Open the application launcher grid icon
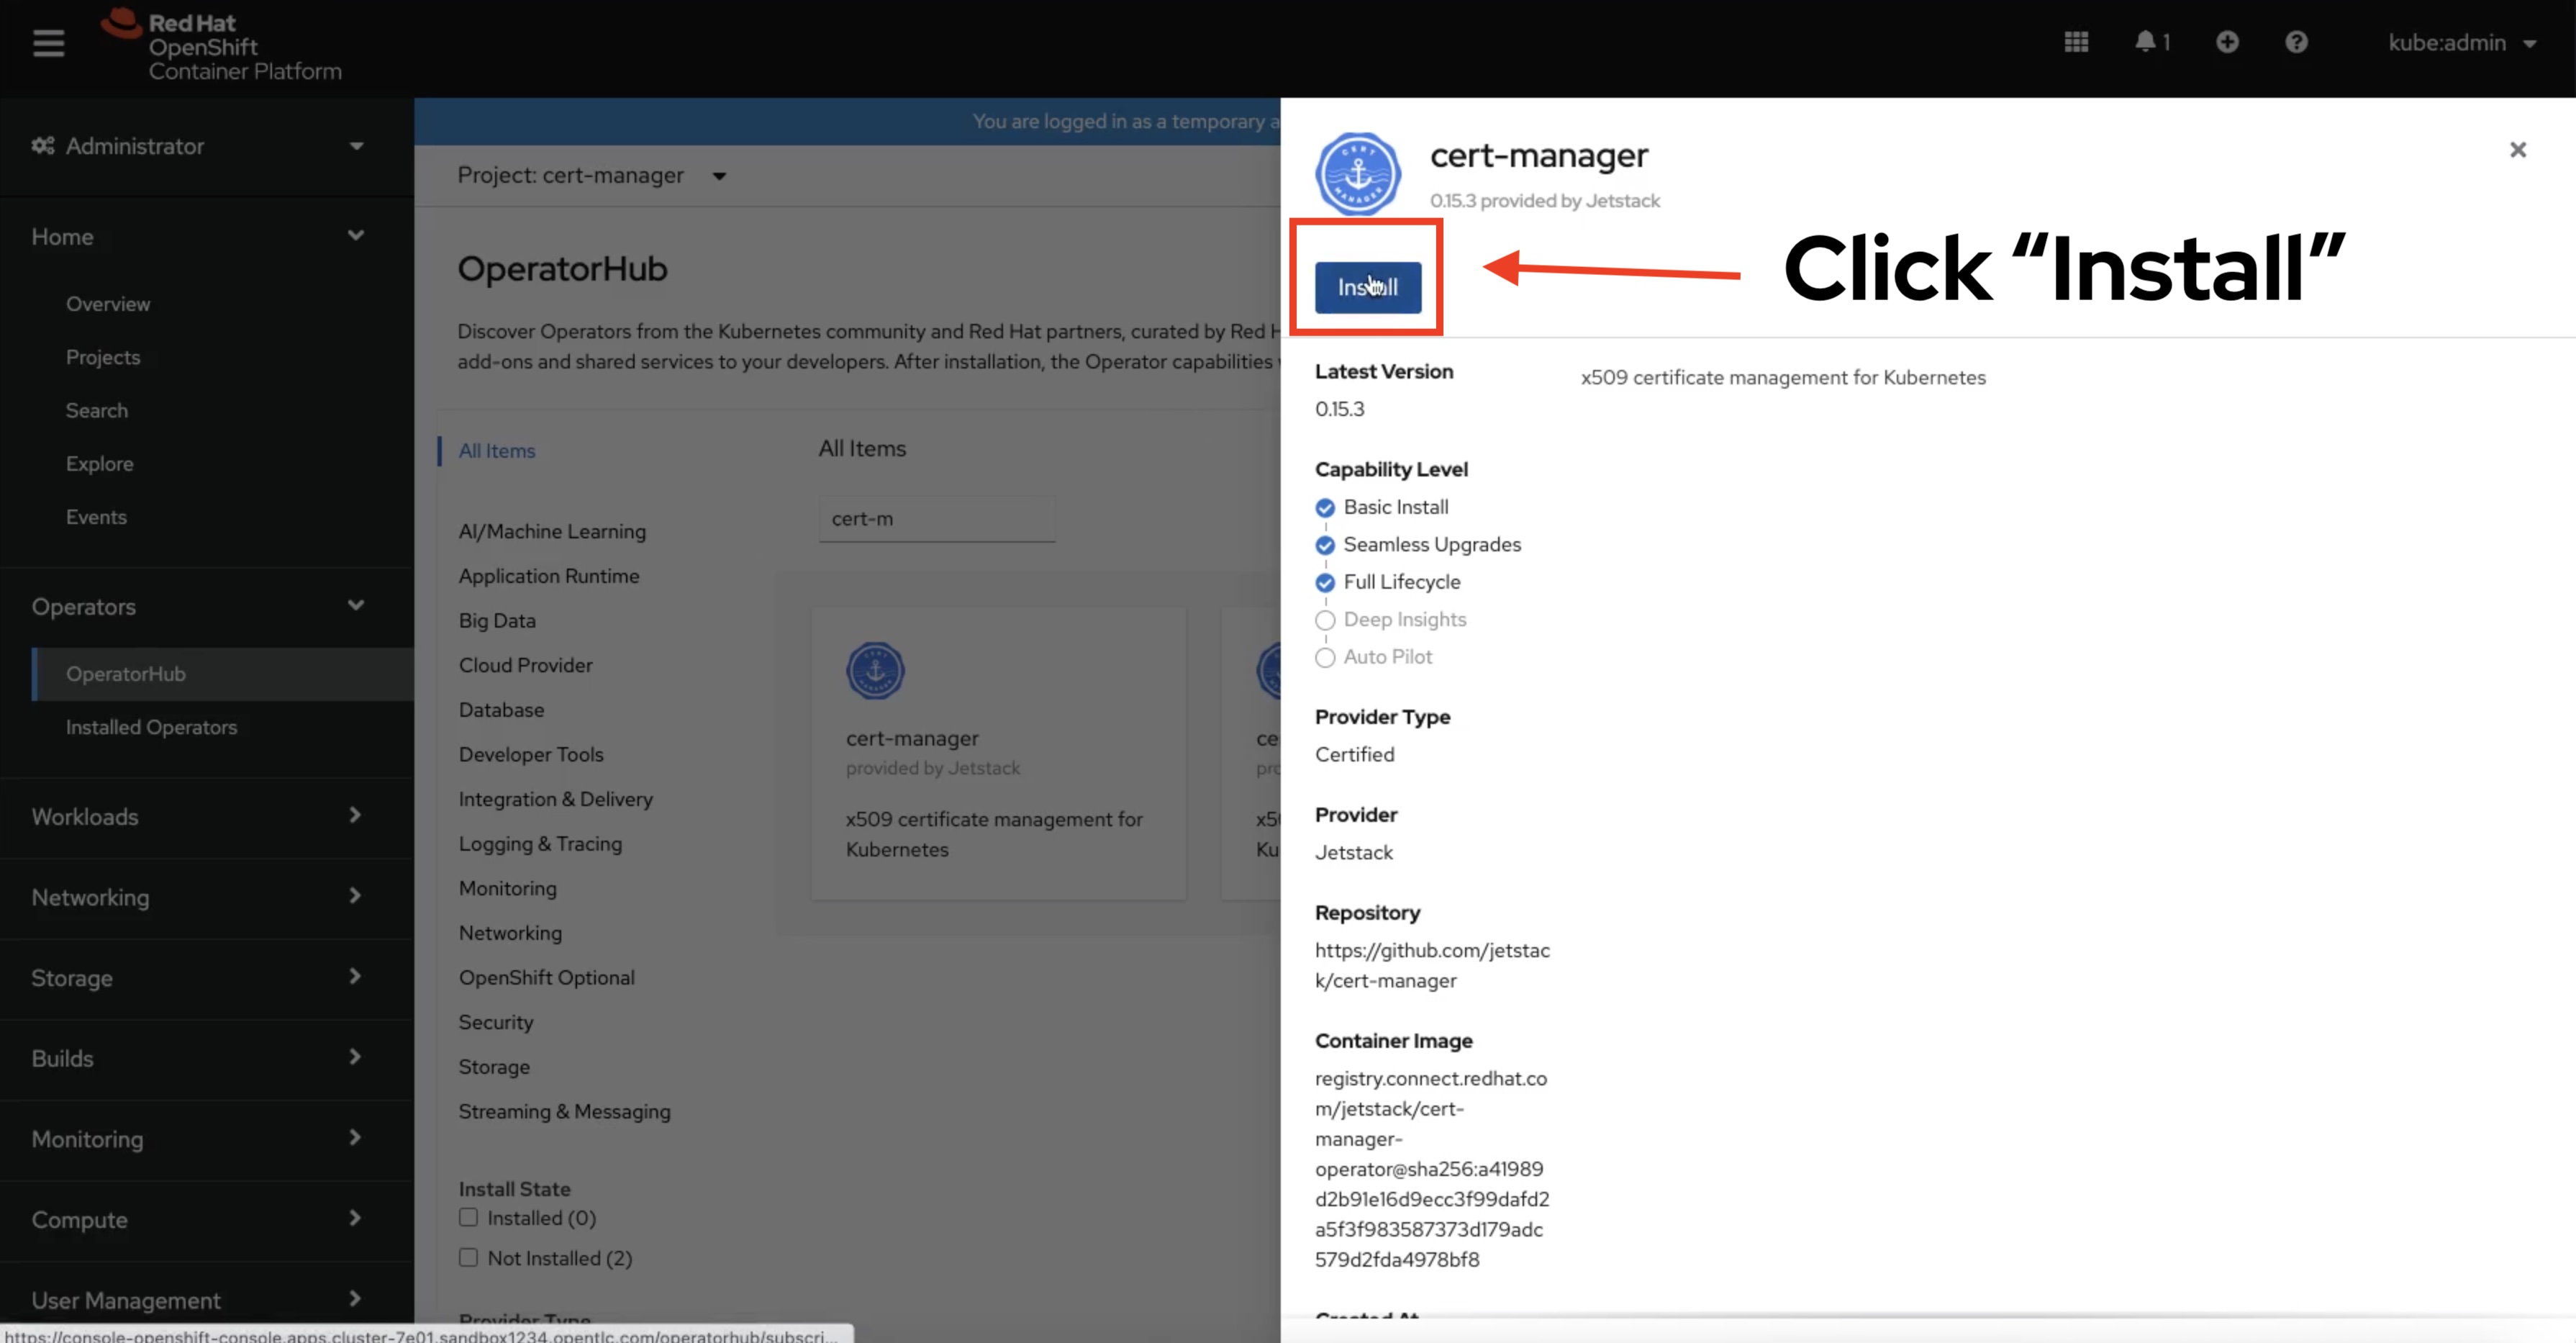Viewport: 2576px width, 1343px height. pyautogui.click(x=2077, y=42)
